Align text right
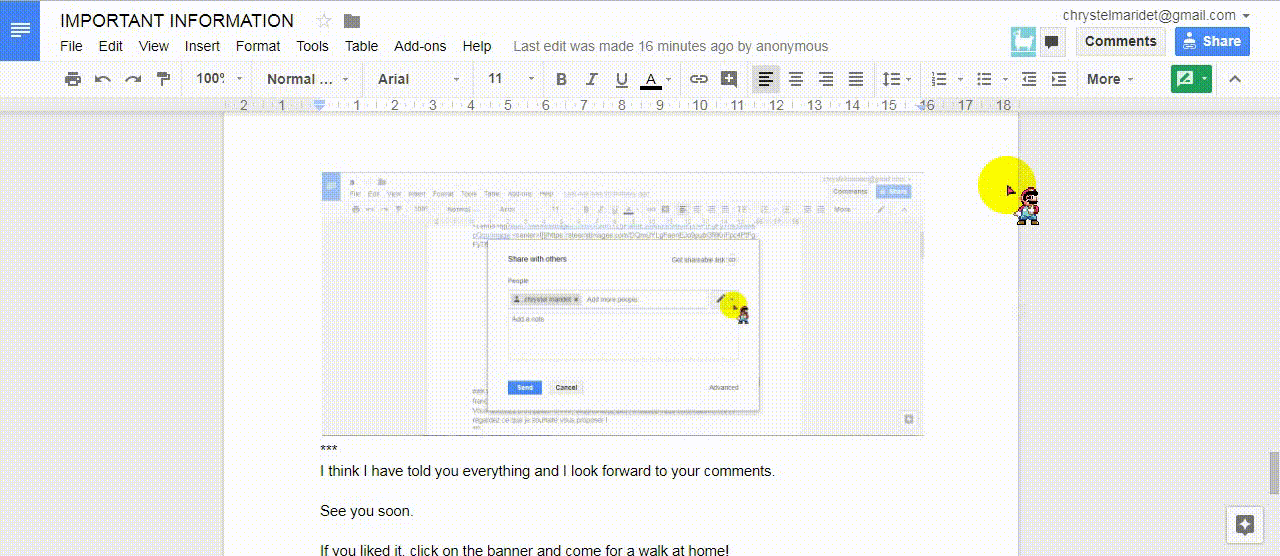Image resolution: width=1280 pixels, height=556 pixels. 826,79
